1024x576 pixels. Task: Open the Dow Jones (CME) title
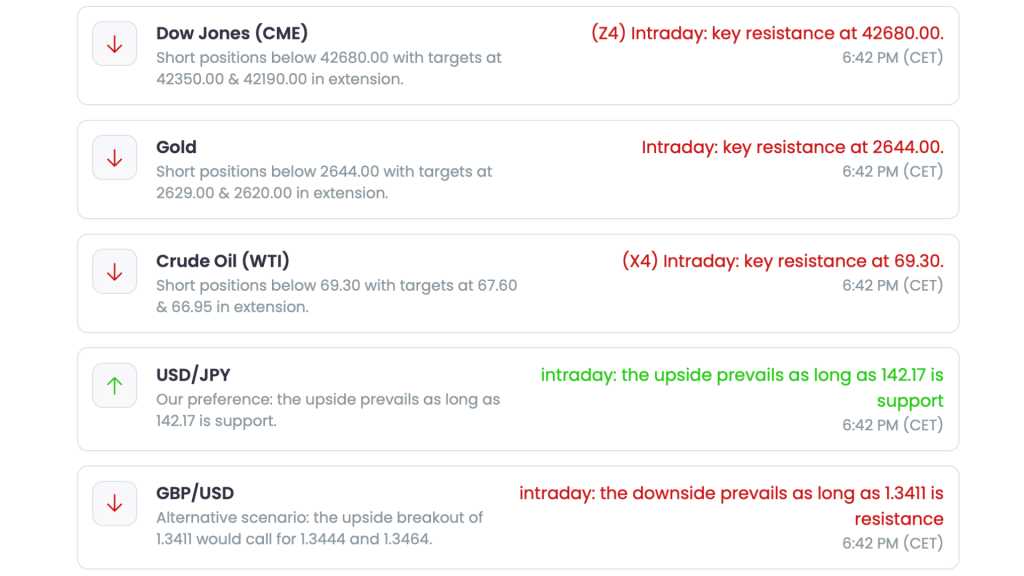point(232,33)
